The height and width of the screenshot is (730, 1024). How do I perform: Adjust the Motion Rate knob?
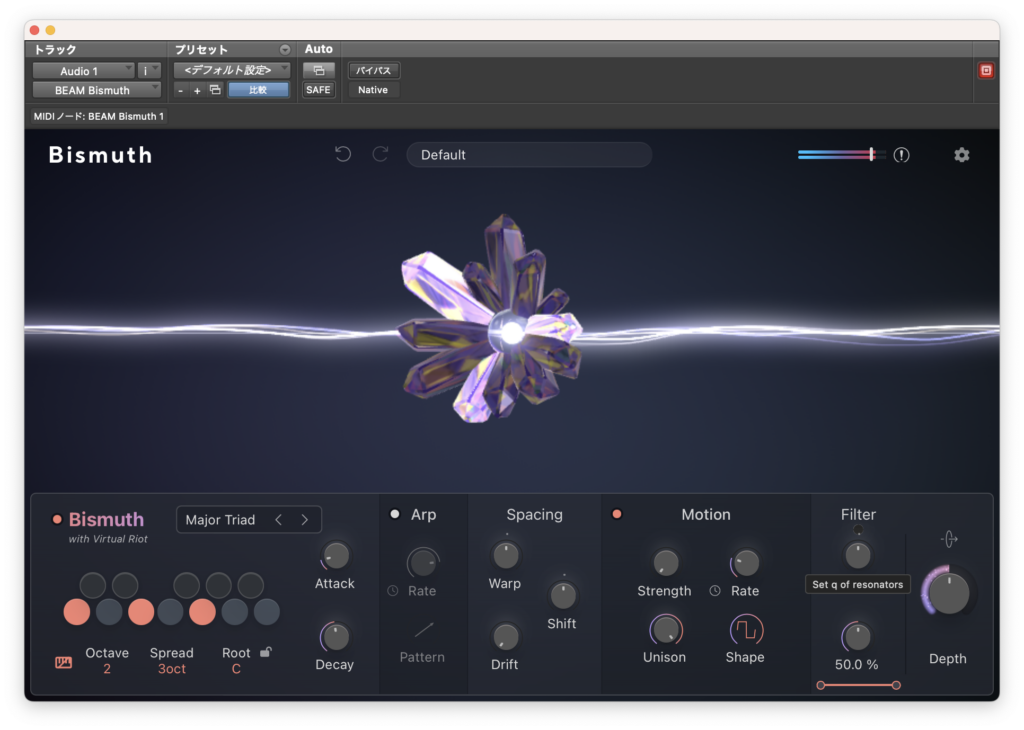pyautogui.click(x=745, y=562)
